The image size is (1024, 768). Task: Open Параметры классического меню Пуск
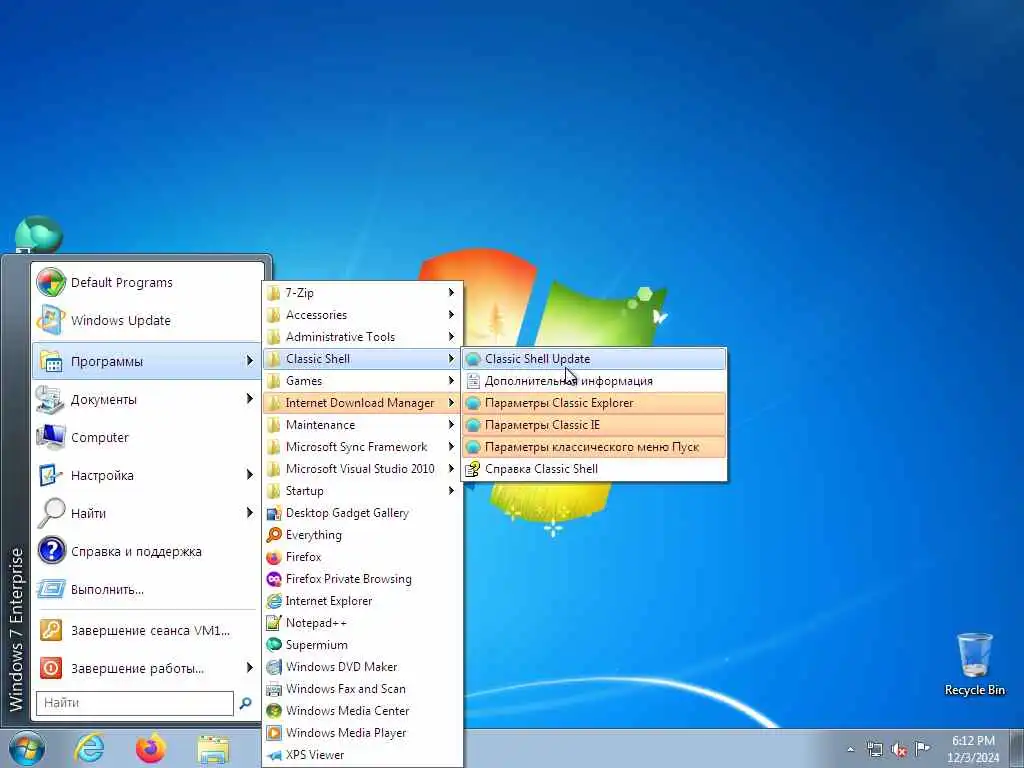[x=594, y=447]
